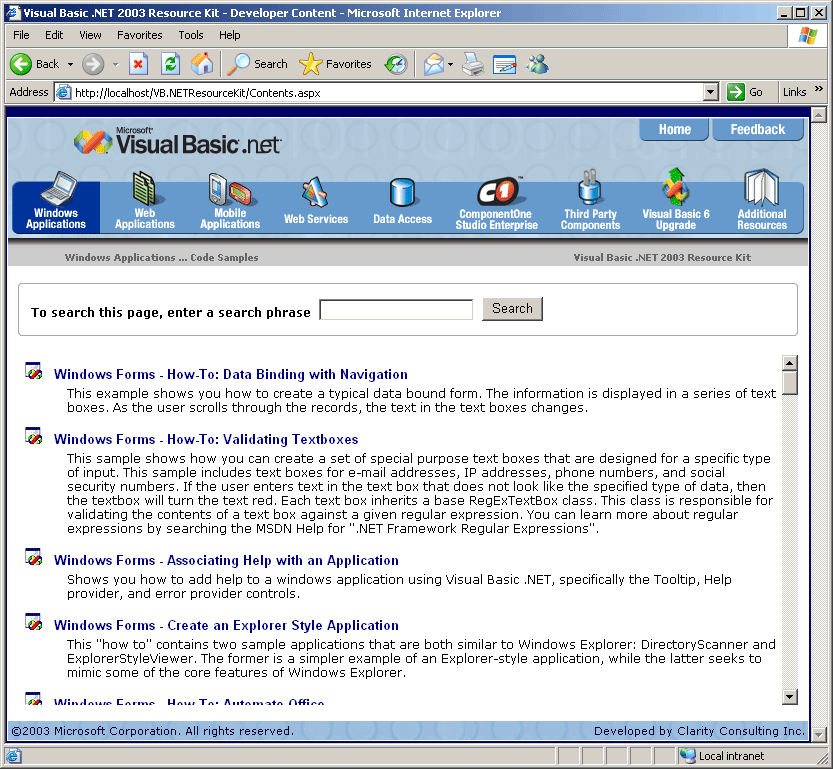Click the Go button beside address bar

pos(745,92)
